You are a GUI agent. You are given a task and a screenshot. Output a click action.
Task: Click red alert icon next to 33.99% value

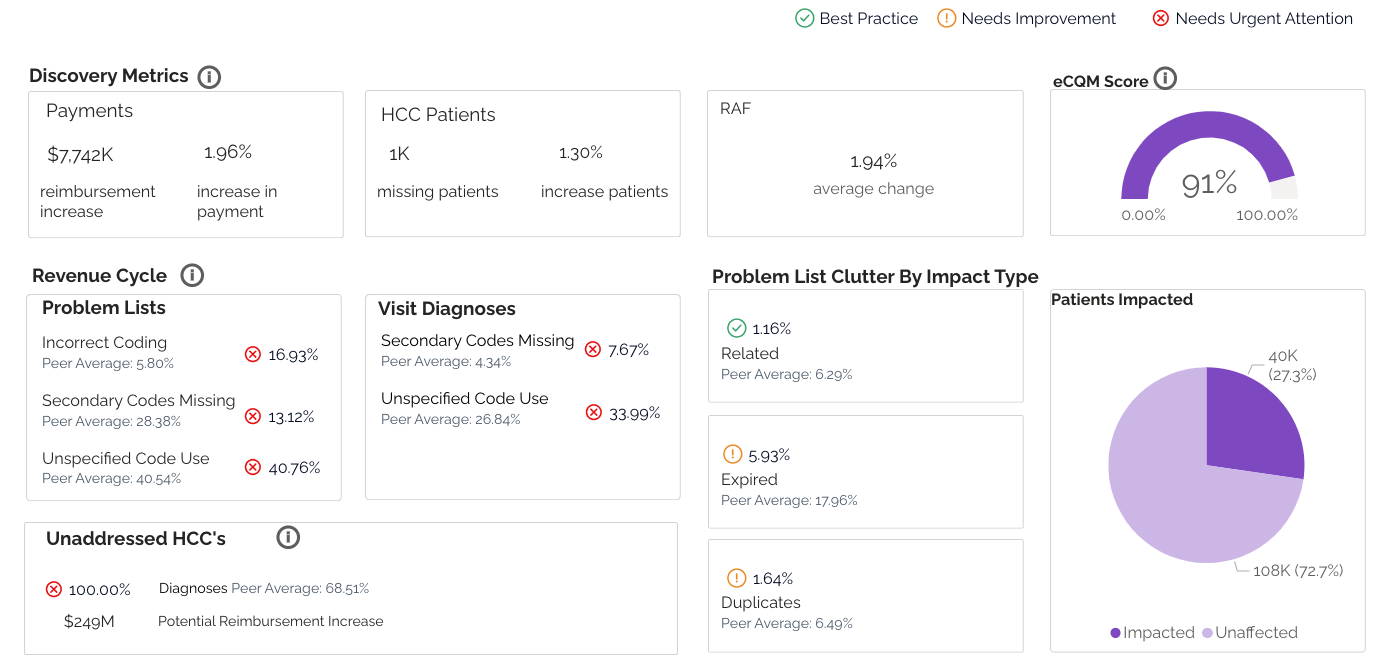tap(594, 413)
